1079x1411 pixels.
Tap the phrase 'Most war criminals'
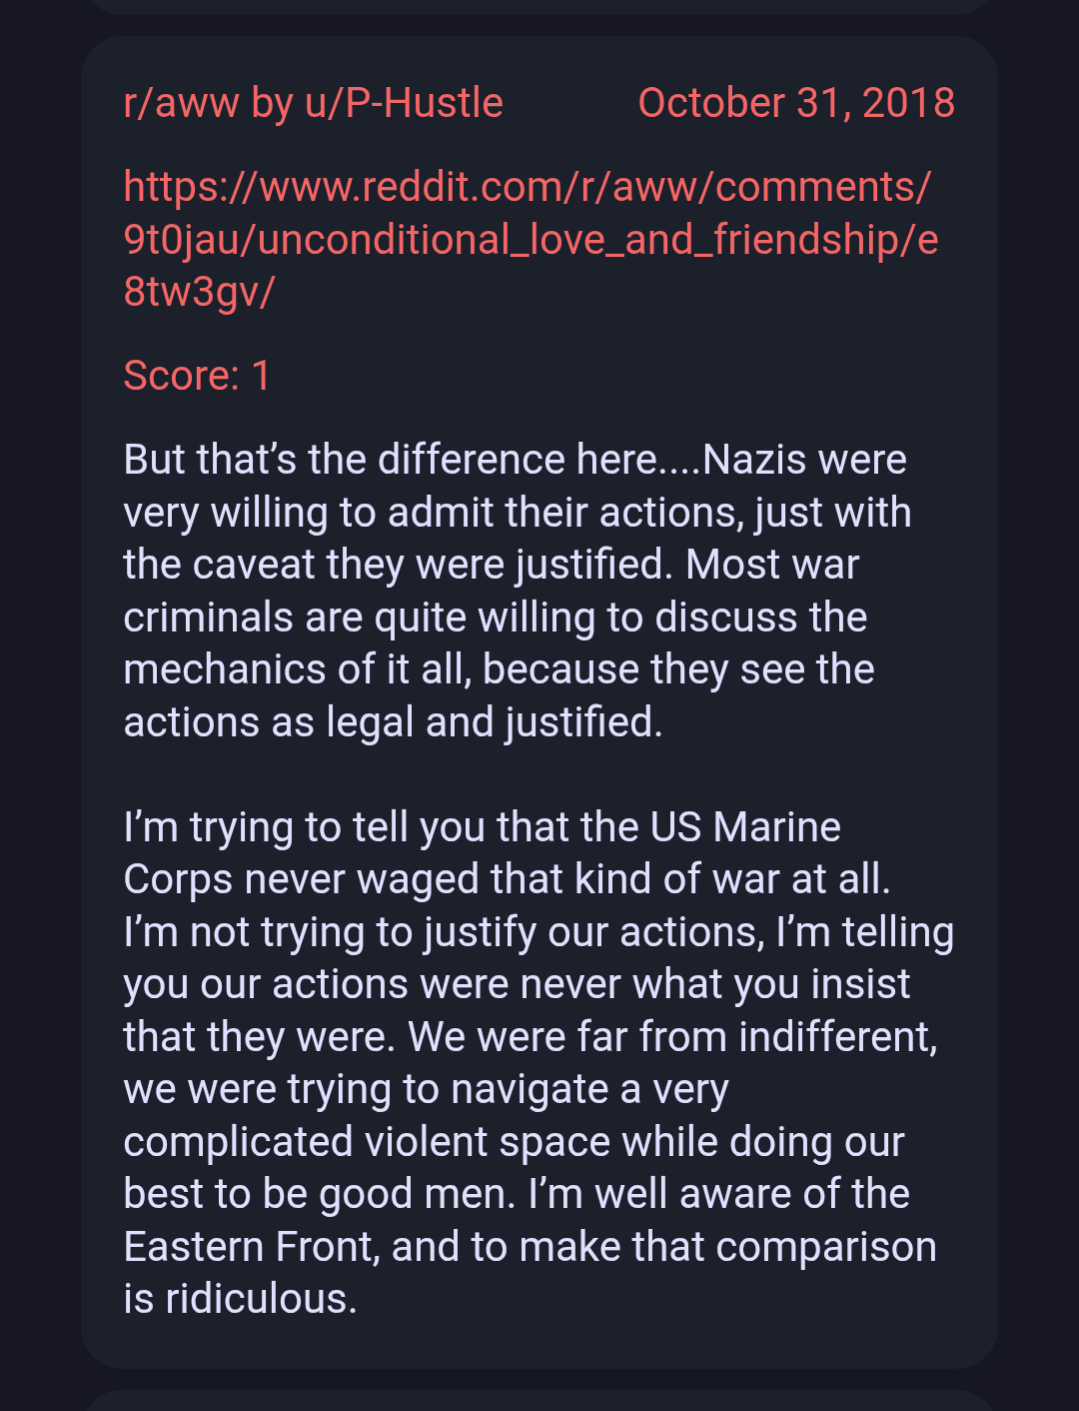[772, 565]
